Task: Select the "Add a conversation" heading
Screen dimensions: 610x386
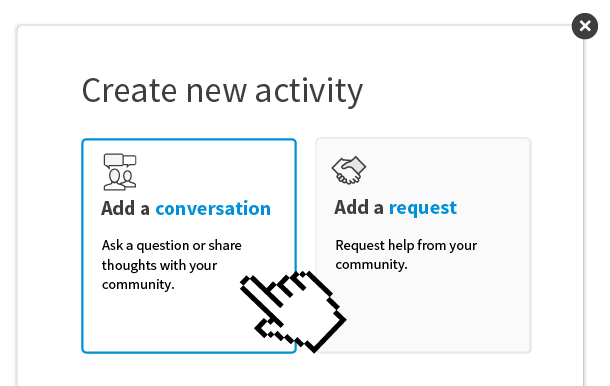Action: [186, 208]
